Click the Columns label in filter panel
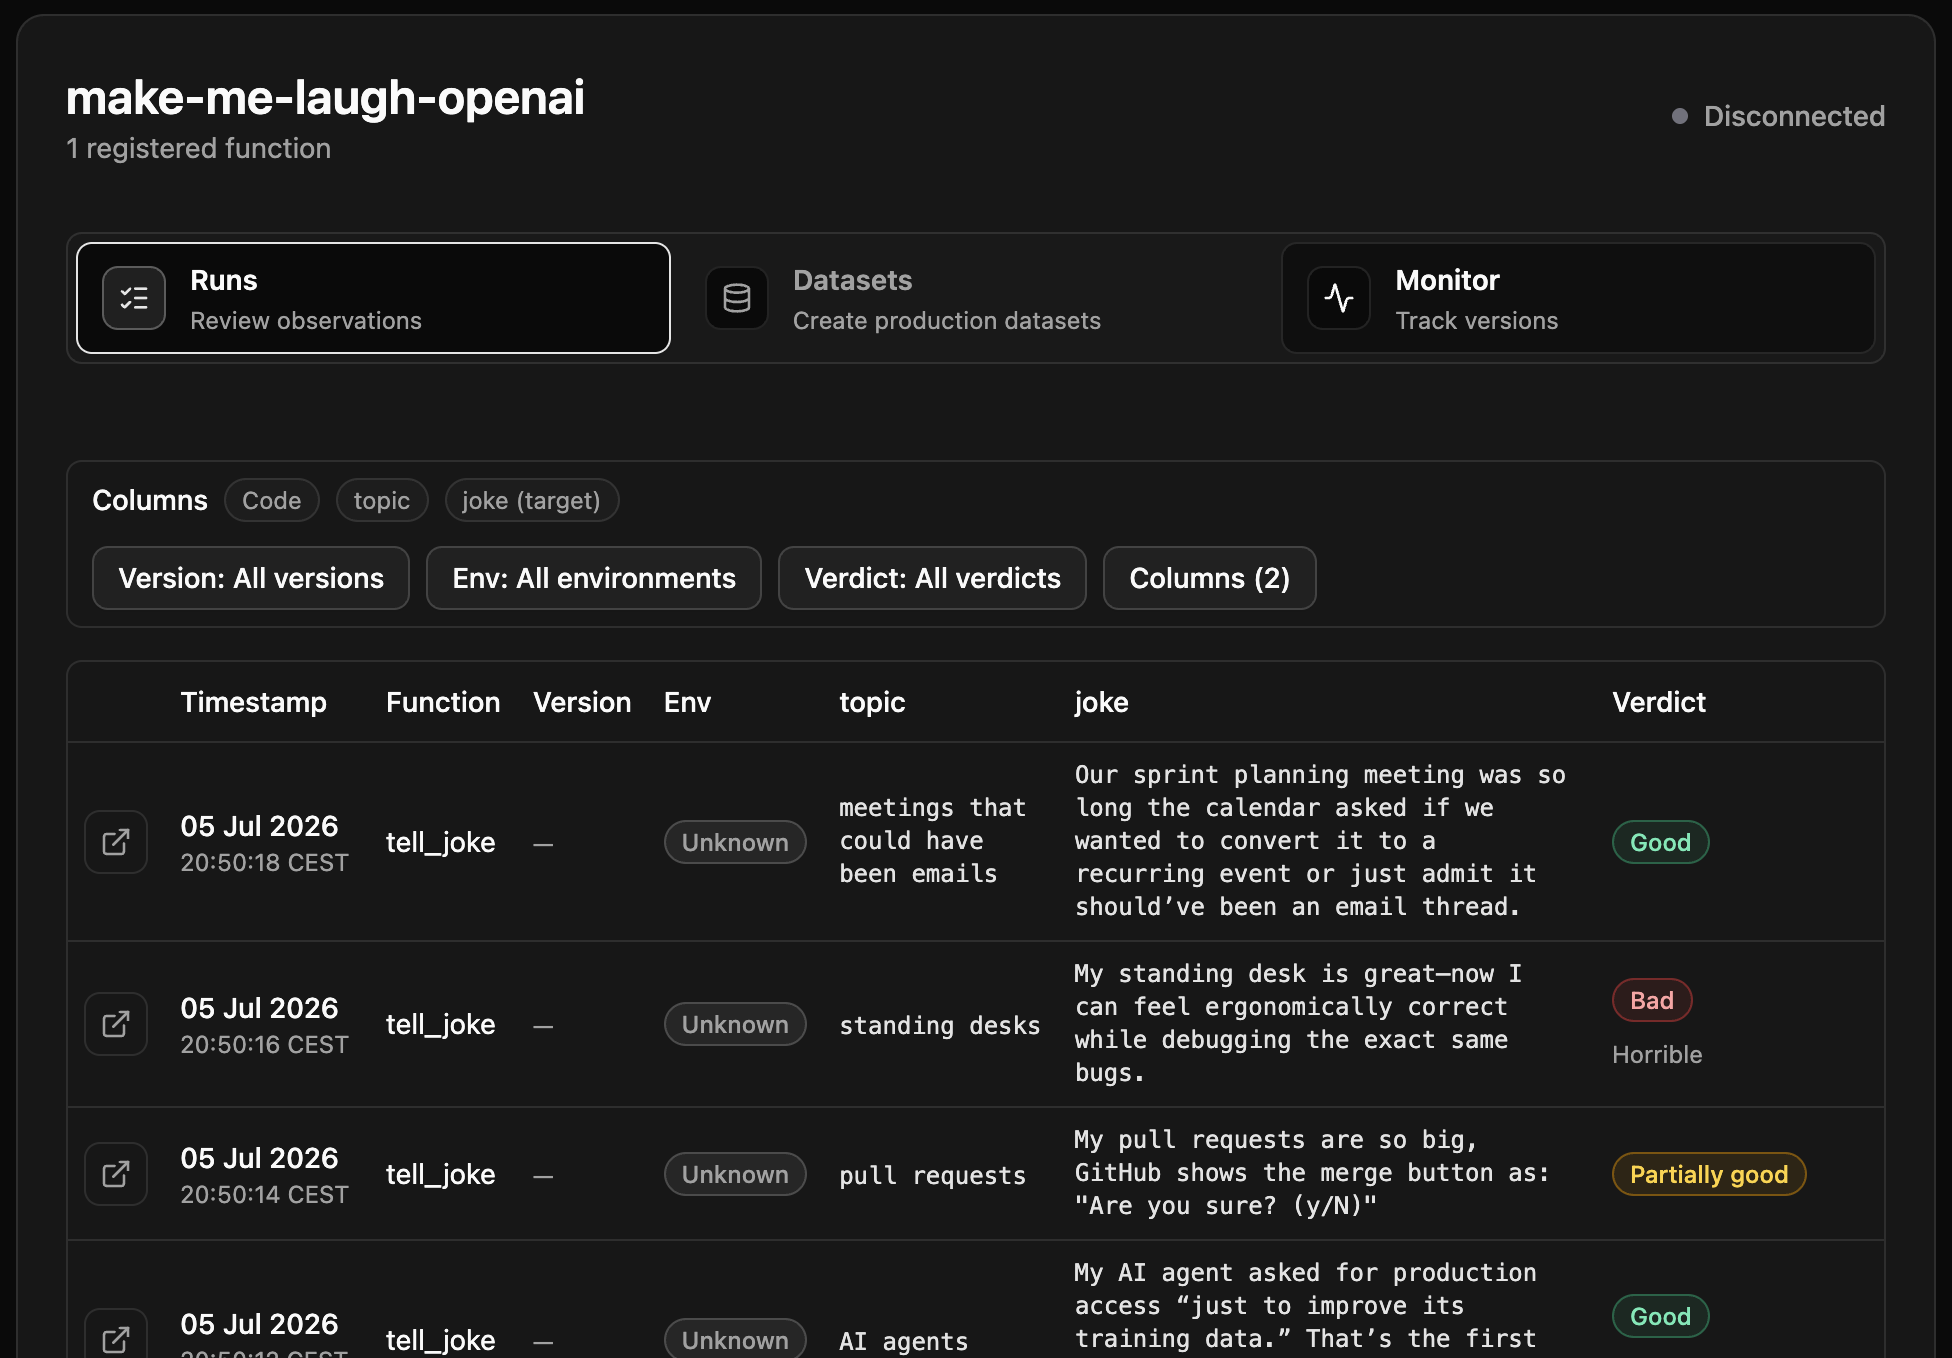Image resolution: width=1952 pixels, height=1358 pixels. point(150,500)
